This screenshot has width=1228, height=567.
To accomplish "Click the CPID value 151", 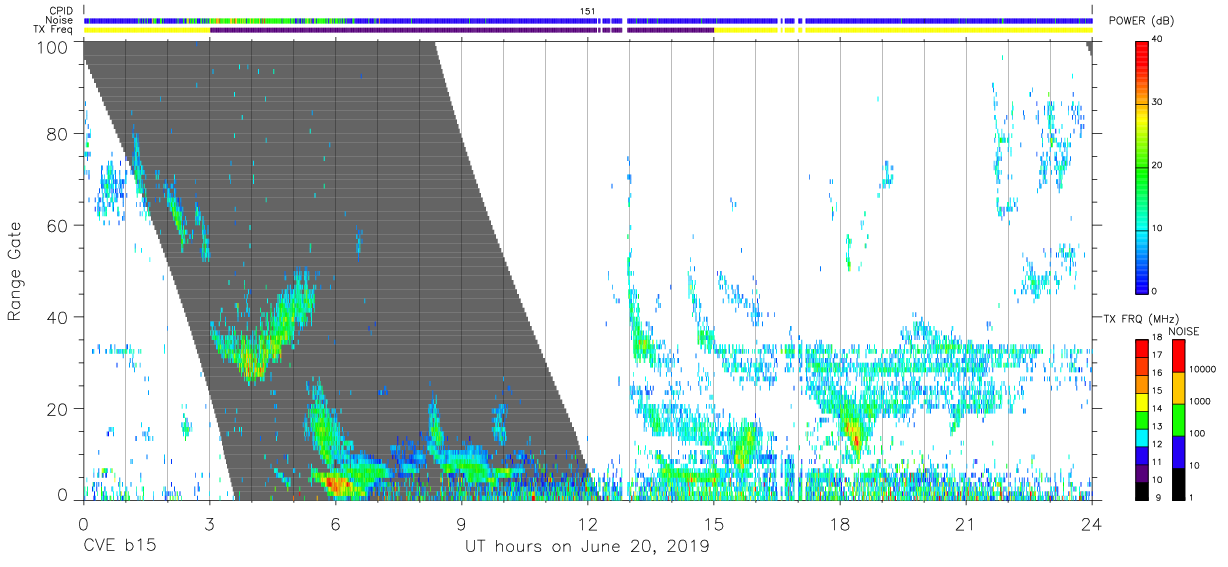I will pyautogui.click(x=587, y=11).
